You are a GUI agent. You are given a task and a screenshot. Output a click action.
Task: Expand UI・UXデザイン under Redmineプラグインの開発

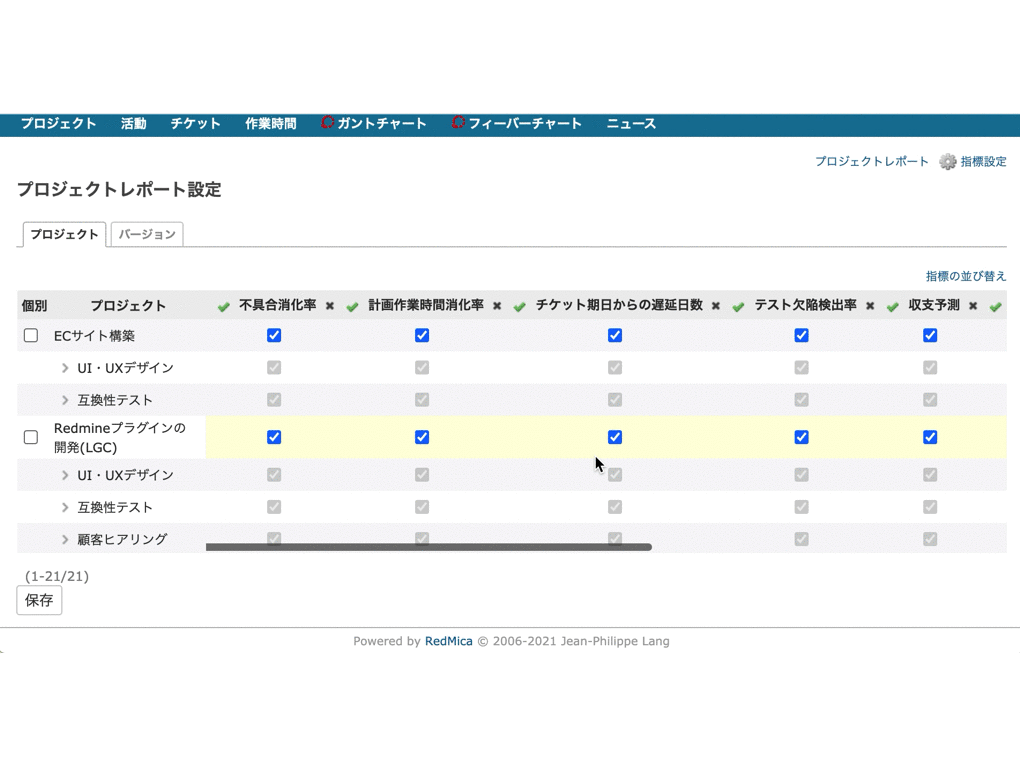click(64, 476)
